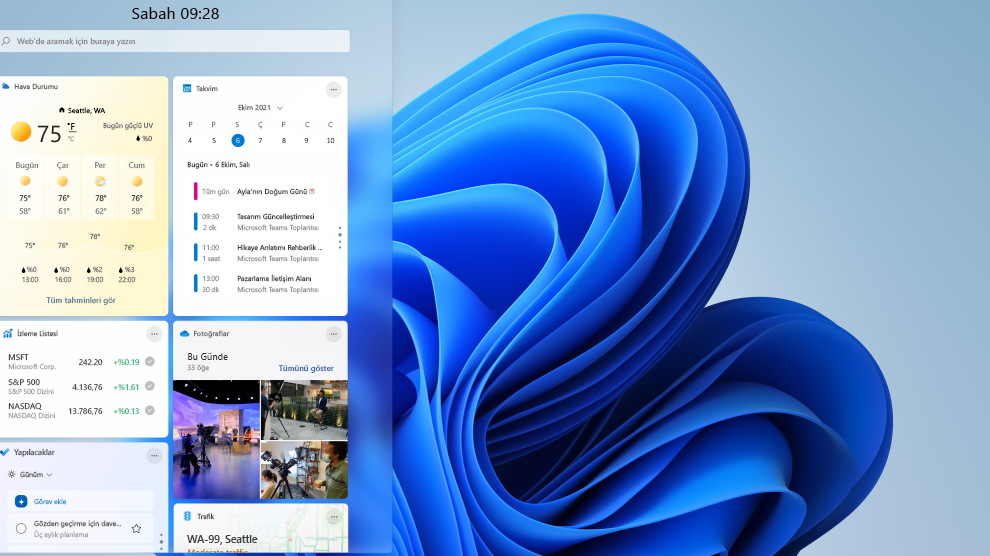Screen dimensions: 990x556
Task: Open the Tüm tahminleri gör link
Action: [x=81, y=300]
